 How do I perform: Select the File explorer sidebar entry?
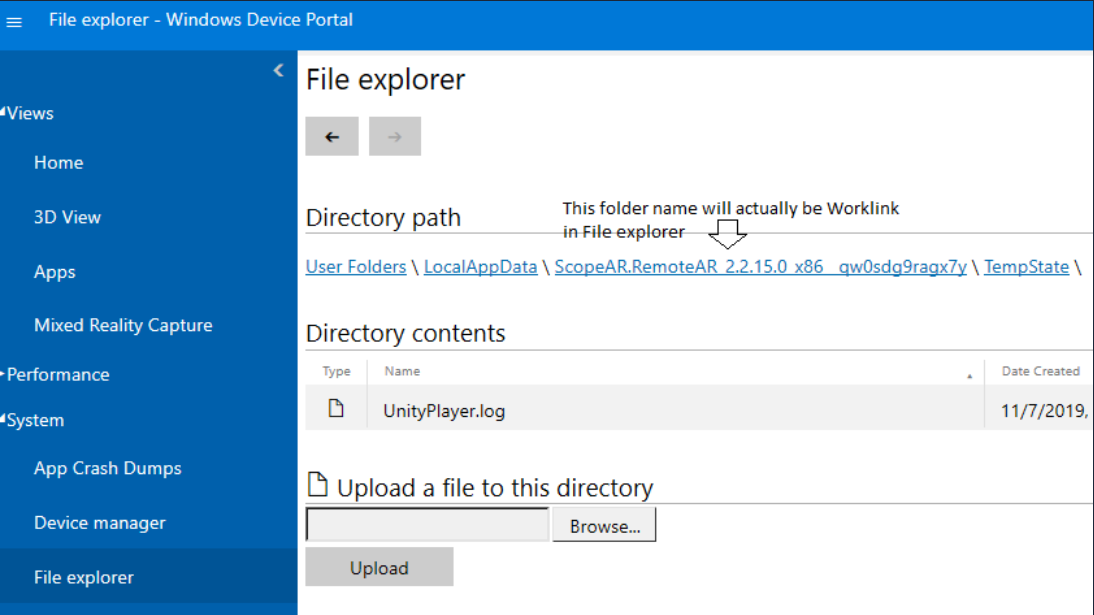click(81, 577)
